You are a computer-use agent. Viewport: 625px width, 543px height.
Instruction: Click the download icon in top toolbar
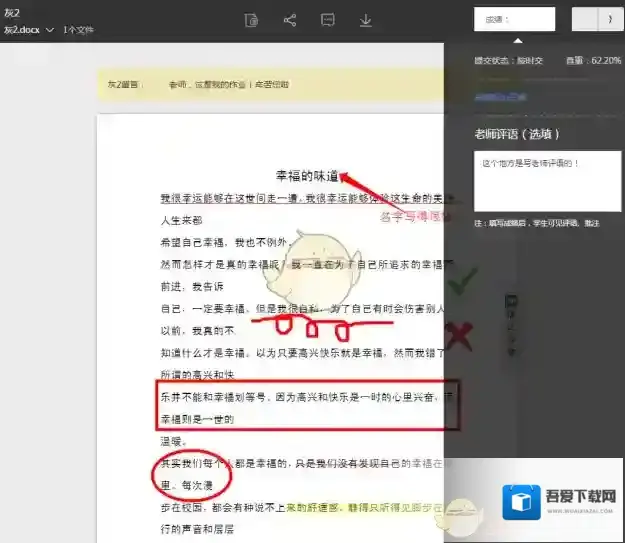pos(366,20)
